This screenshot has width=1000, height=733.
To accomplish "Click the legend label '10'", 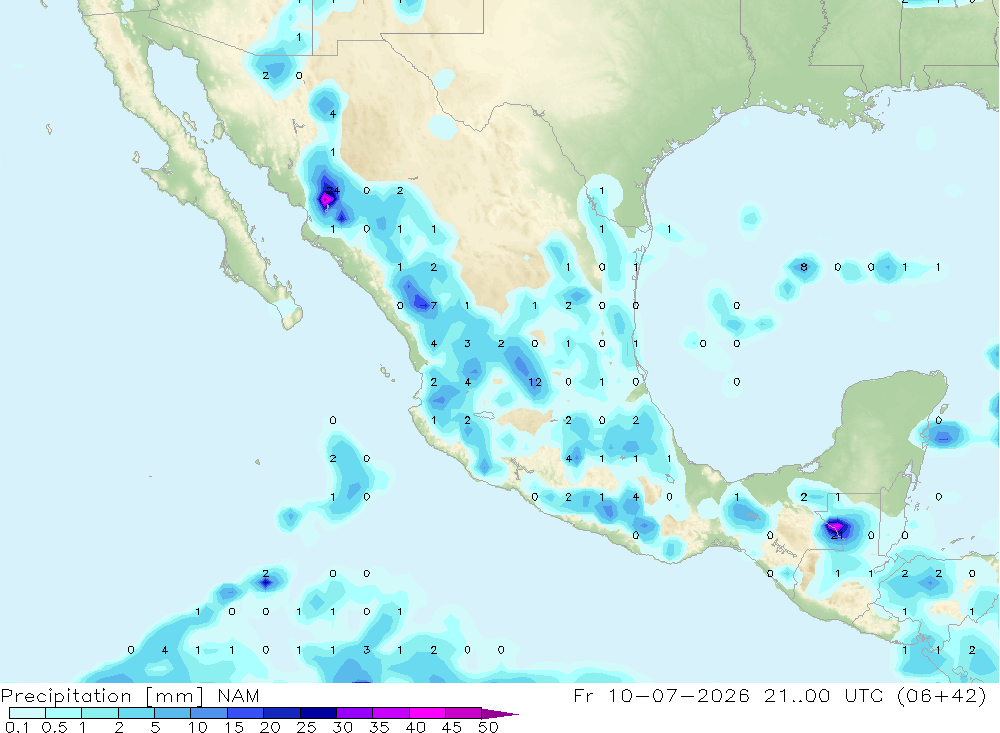I will 198,727.
